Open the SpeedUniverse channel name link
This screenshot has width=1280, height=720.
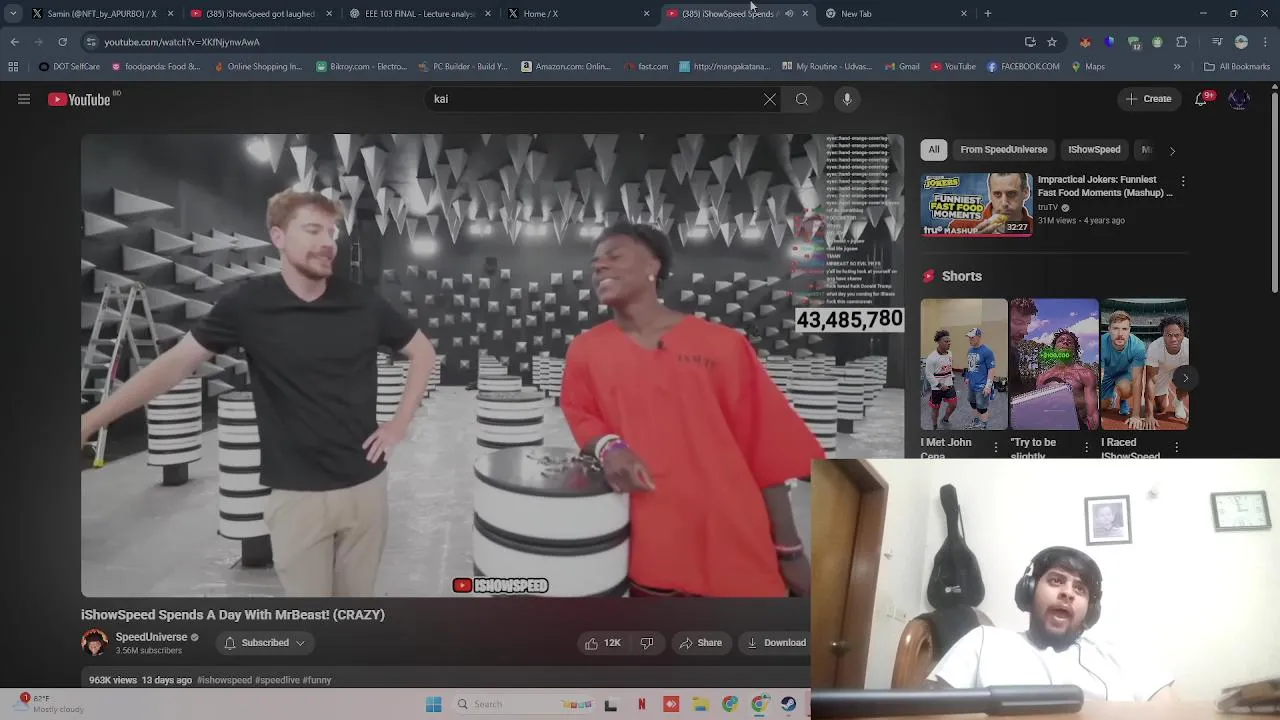point(151,637)
